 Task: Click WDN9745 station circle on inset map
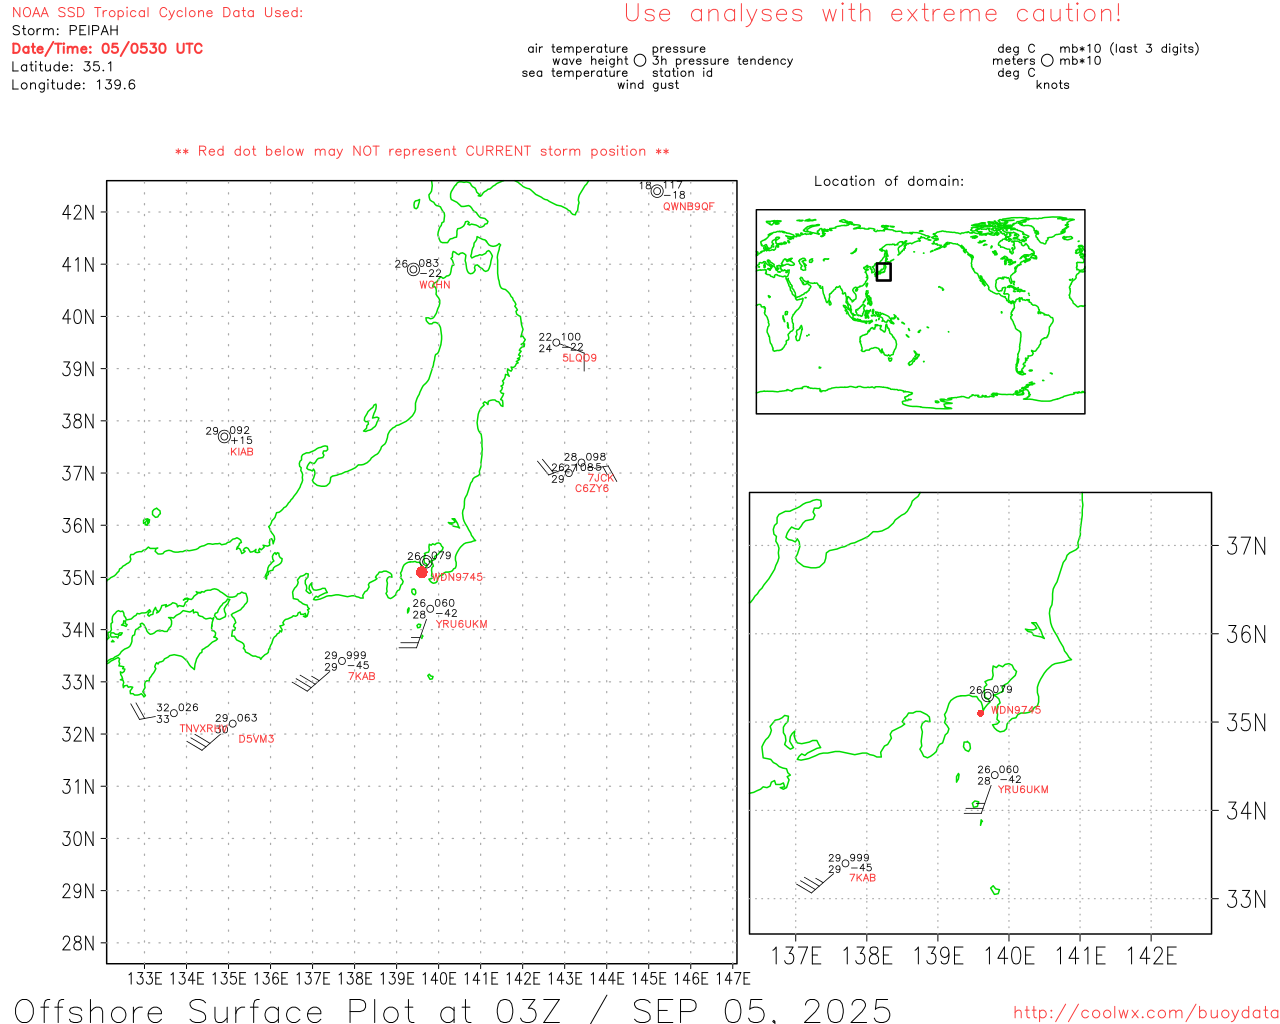tap(988, 695)
